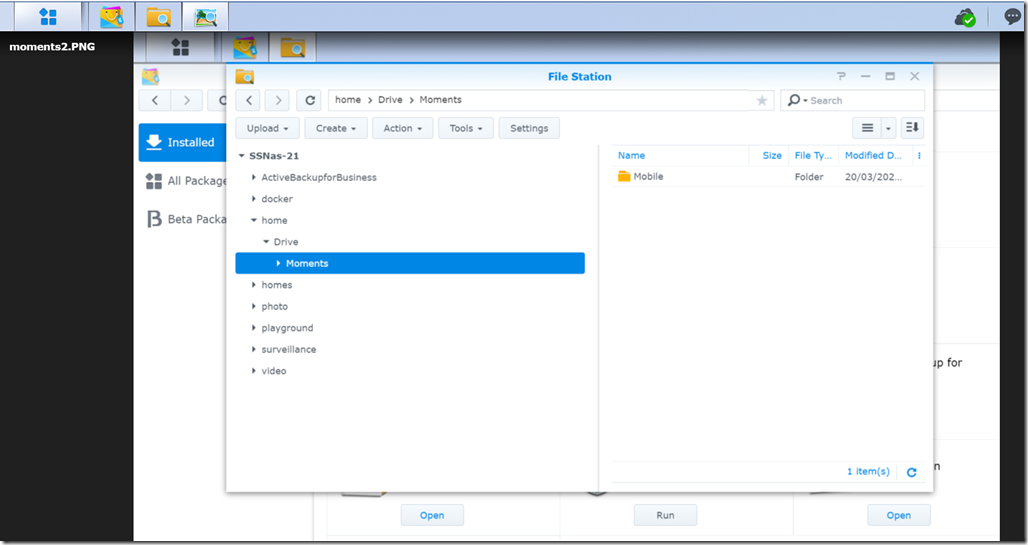The width and height of the screenshot is (1028, 545).
Task: Select the Moments tree item
Action: click(x=410, y=263)
